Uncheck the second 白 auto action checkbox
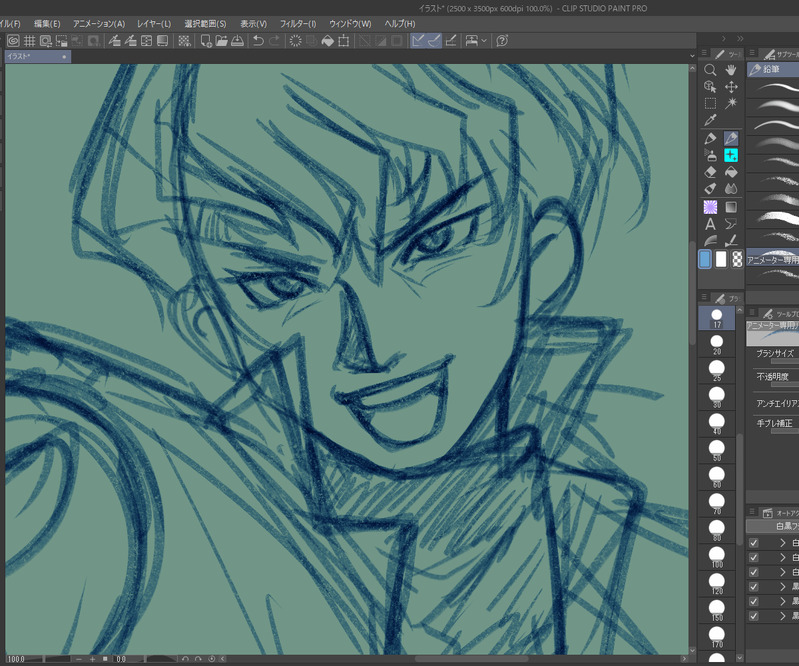The height and width of the screenshot is (666, 799). [754, 558]
